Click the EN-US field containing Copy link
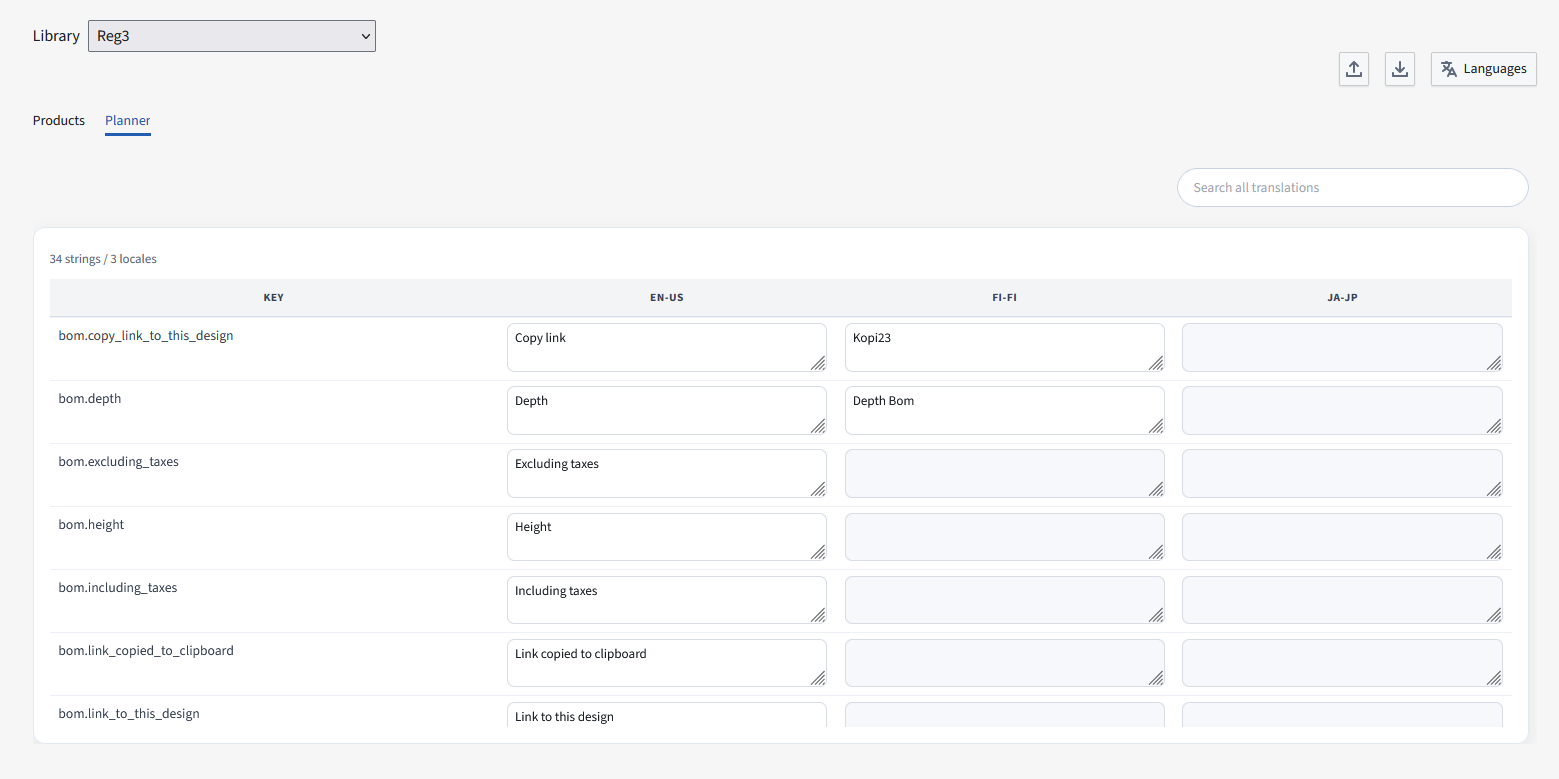The image size is (1559, 779). 666,347
